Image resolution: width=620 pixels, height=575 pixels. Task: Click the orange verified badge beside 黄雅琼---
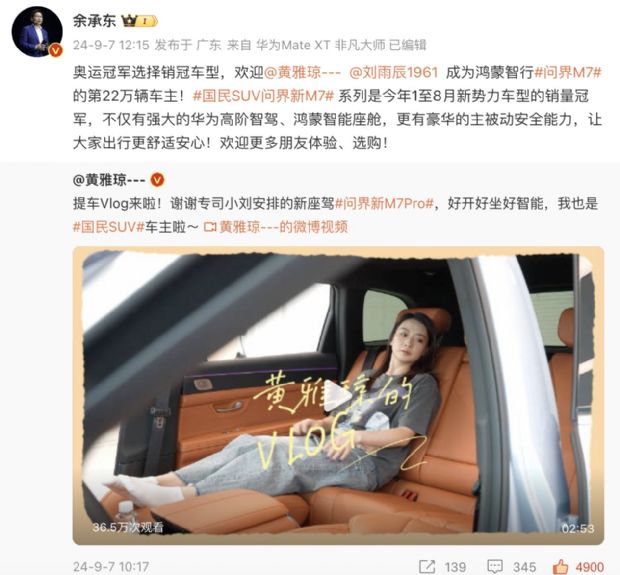[x=157, y=180]
